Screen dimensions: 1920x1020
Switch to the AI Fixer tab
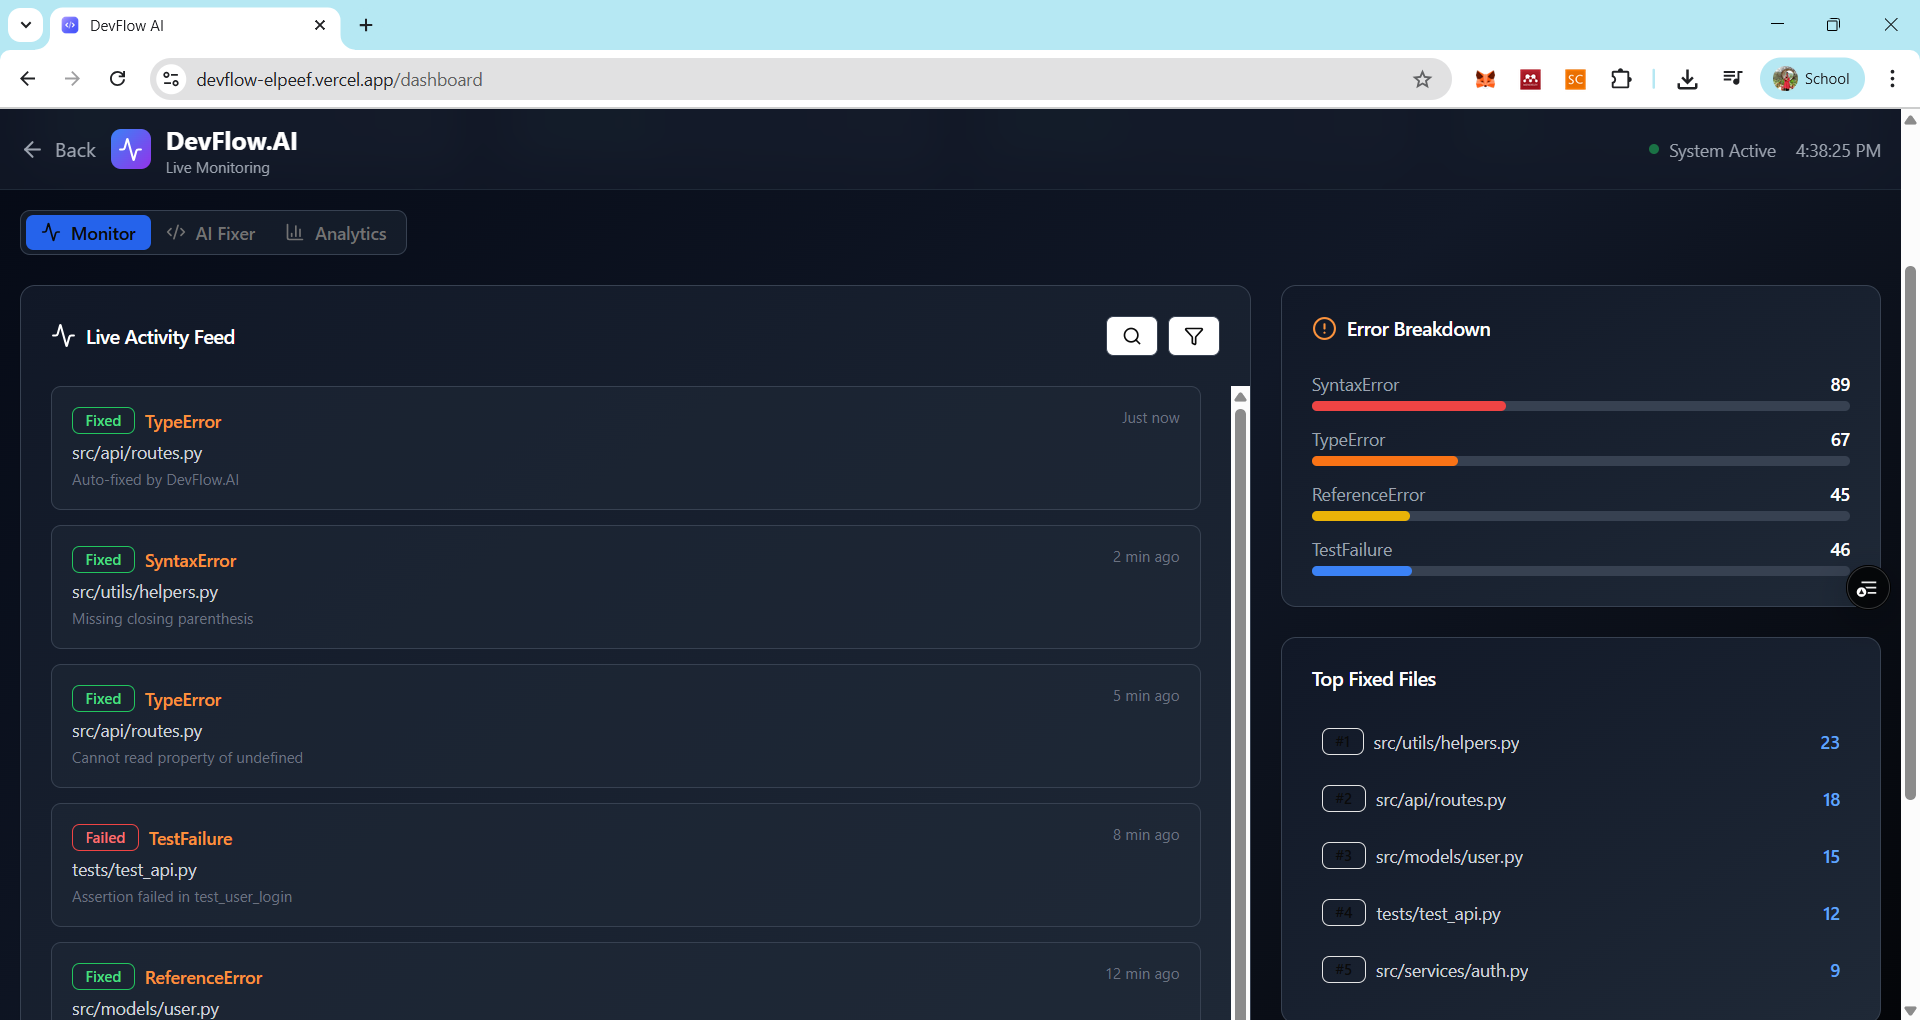point(211,233)
